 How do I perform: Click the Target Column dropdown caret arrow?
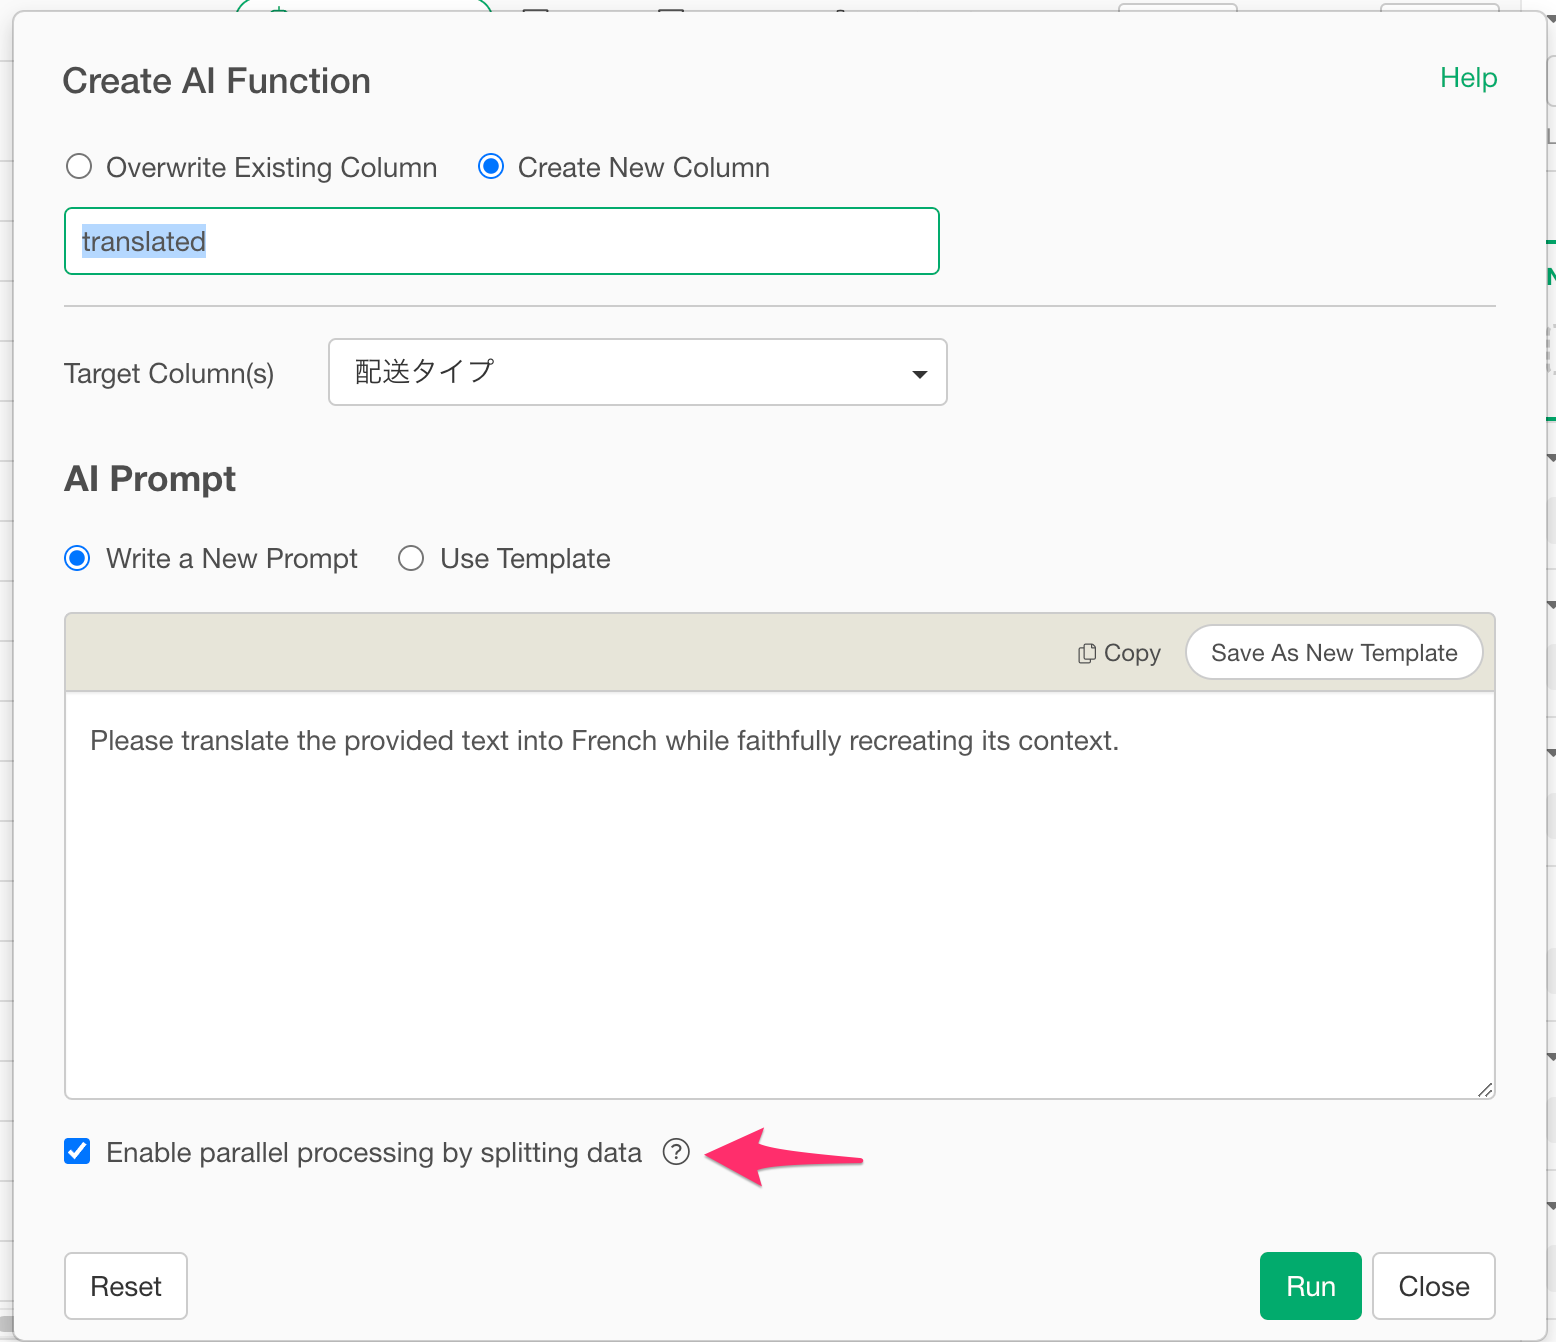pyautogui.click(x=919, y=374)
